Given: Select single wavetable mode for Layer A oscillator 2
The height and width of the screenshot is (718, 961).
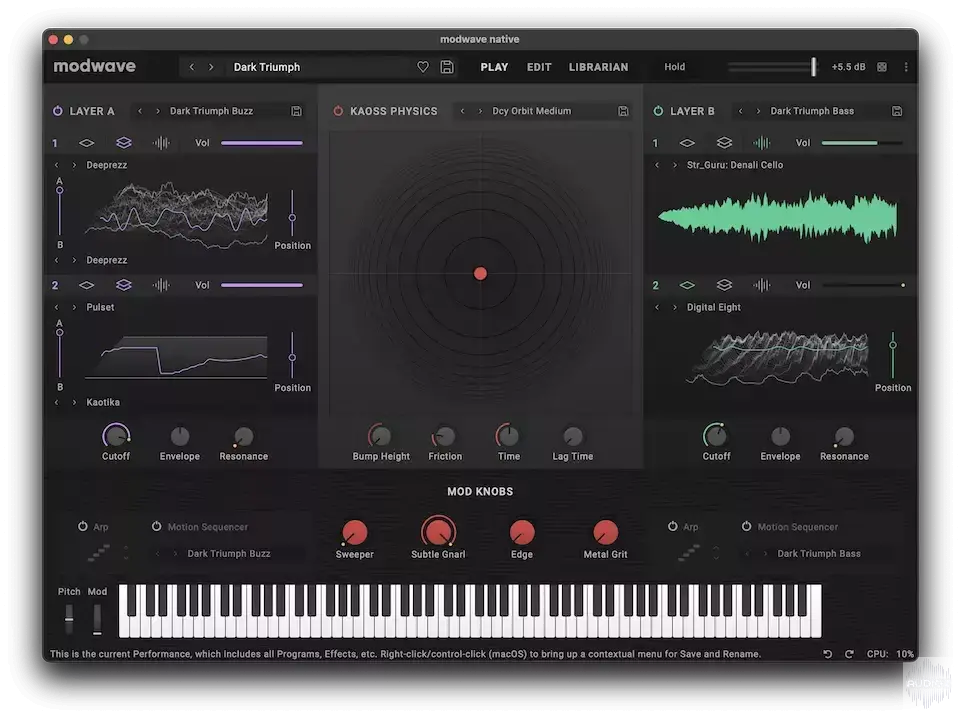Looking at the screenshot, I should [86, 285].
